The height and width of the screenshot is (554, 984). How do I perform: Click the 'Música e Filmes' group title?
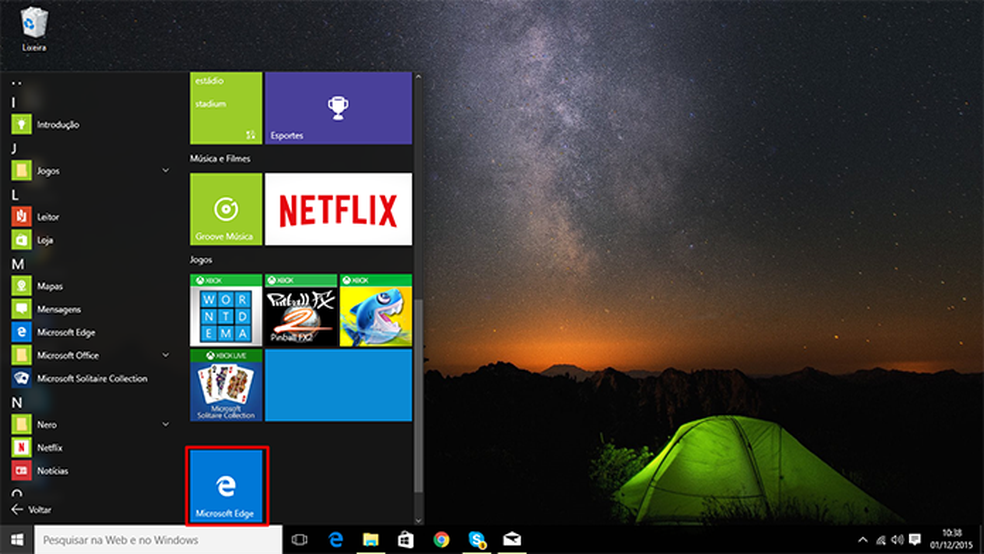tap(220, 159)
